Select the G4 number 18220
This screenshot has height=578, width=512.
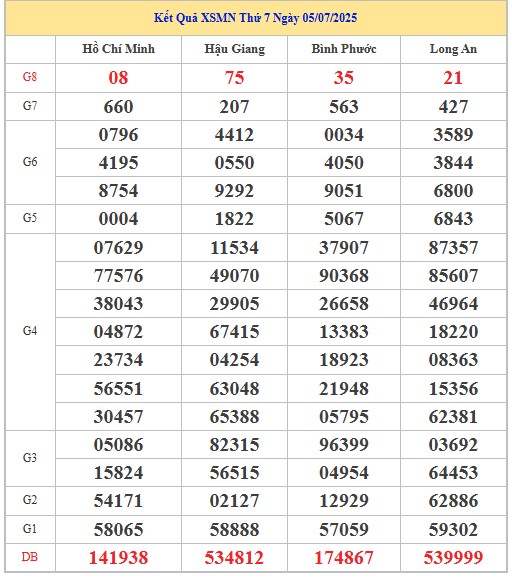tap(453, 332)
